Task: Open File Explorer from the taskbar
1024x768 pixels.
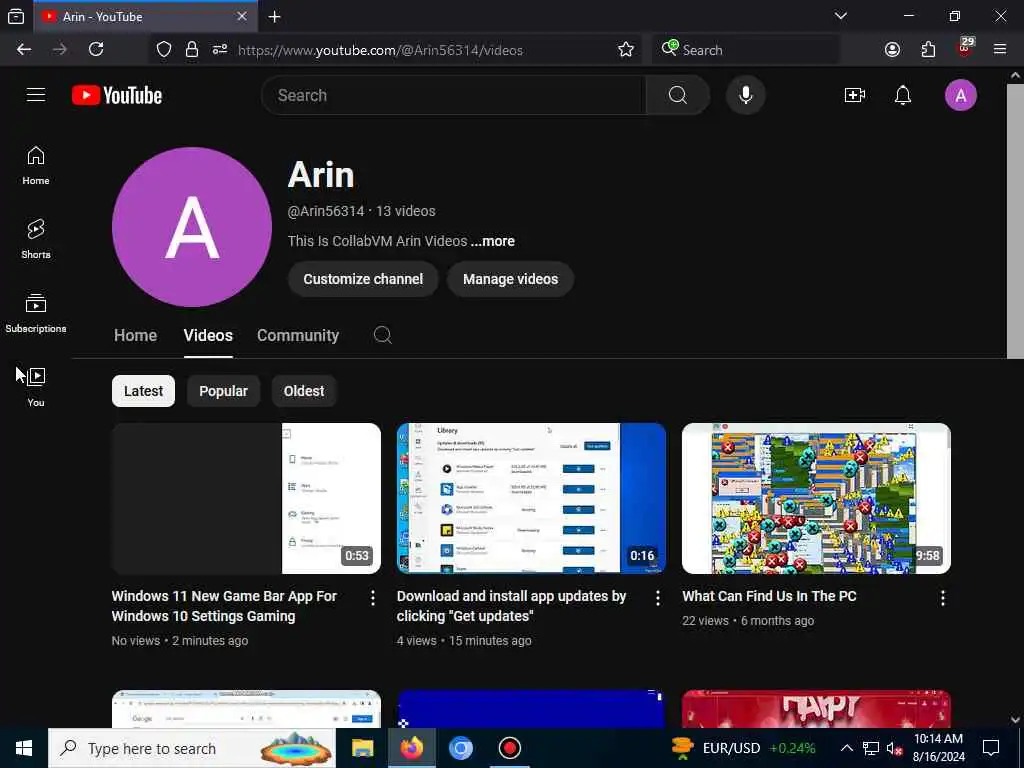Action: pyautogui.click(x=362, y=748)
